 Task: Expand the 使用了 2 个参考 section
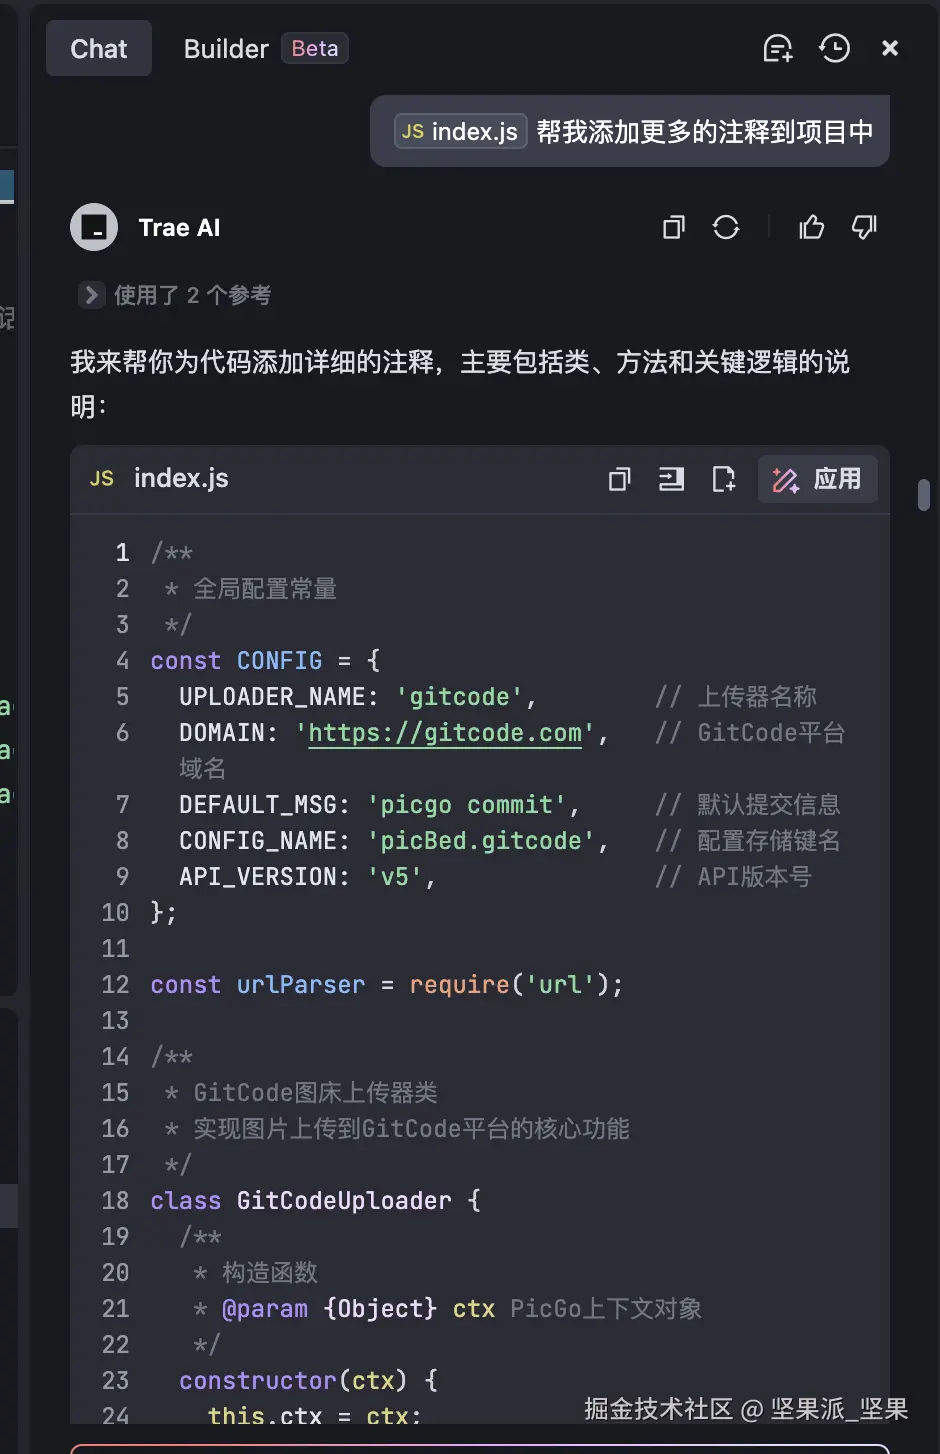91,295
